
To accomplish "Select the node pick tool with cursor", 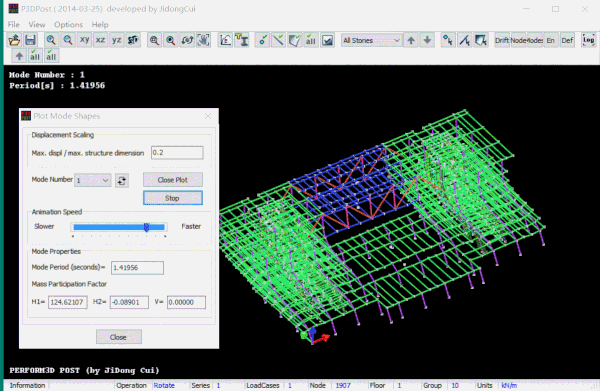I will click(x=448, y=40).
